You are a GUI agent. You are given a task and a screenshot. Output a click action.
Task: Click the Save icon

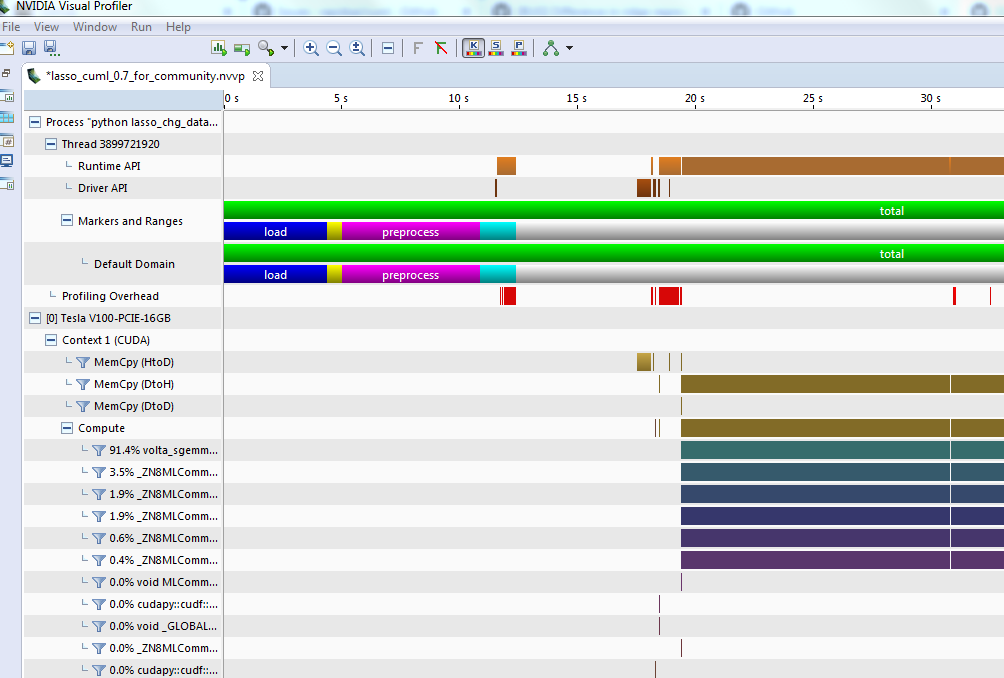click(x=29, y=48)
